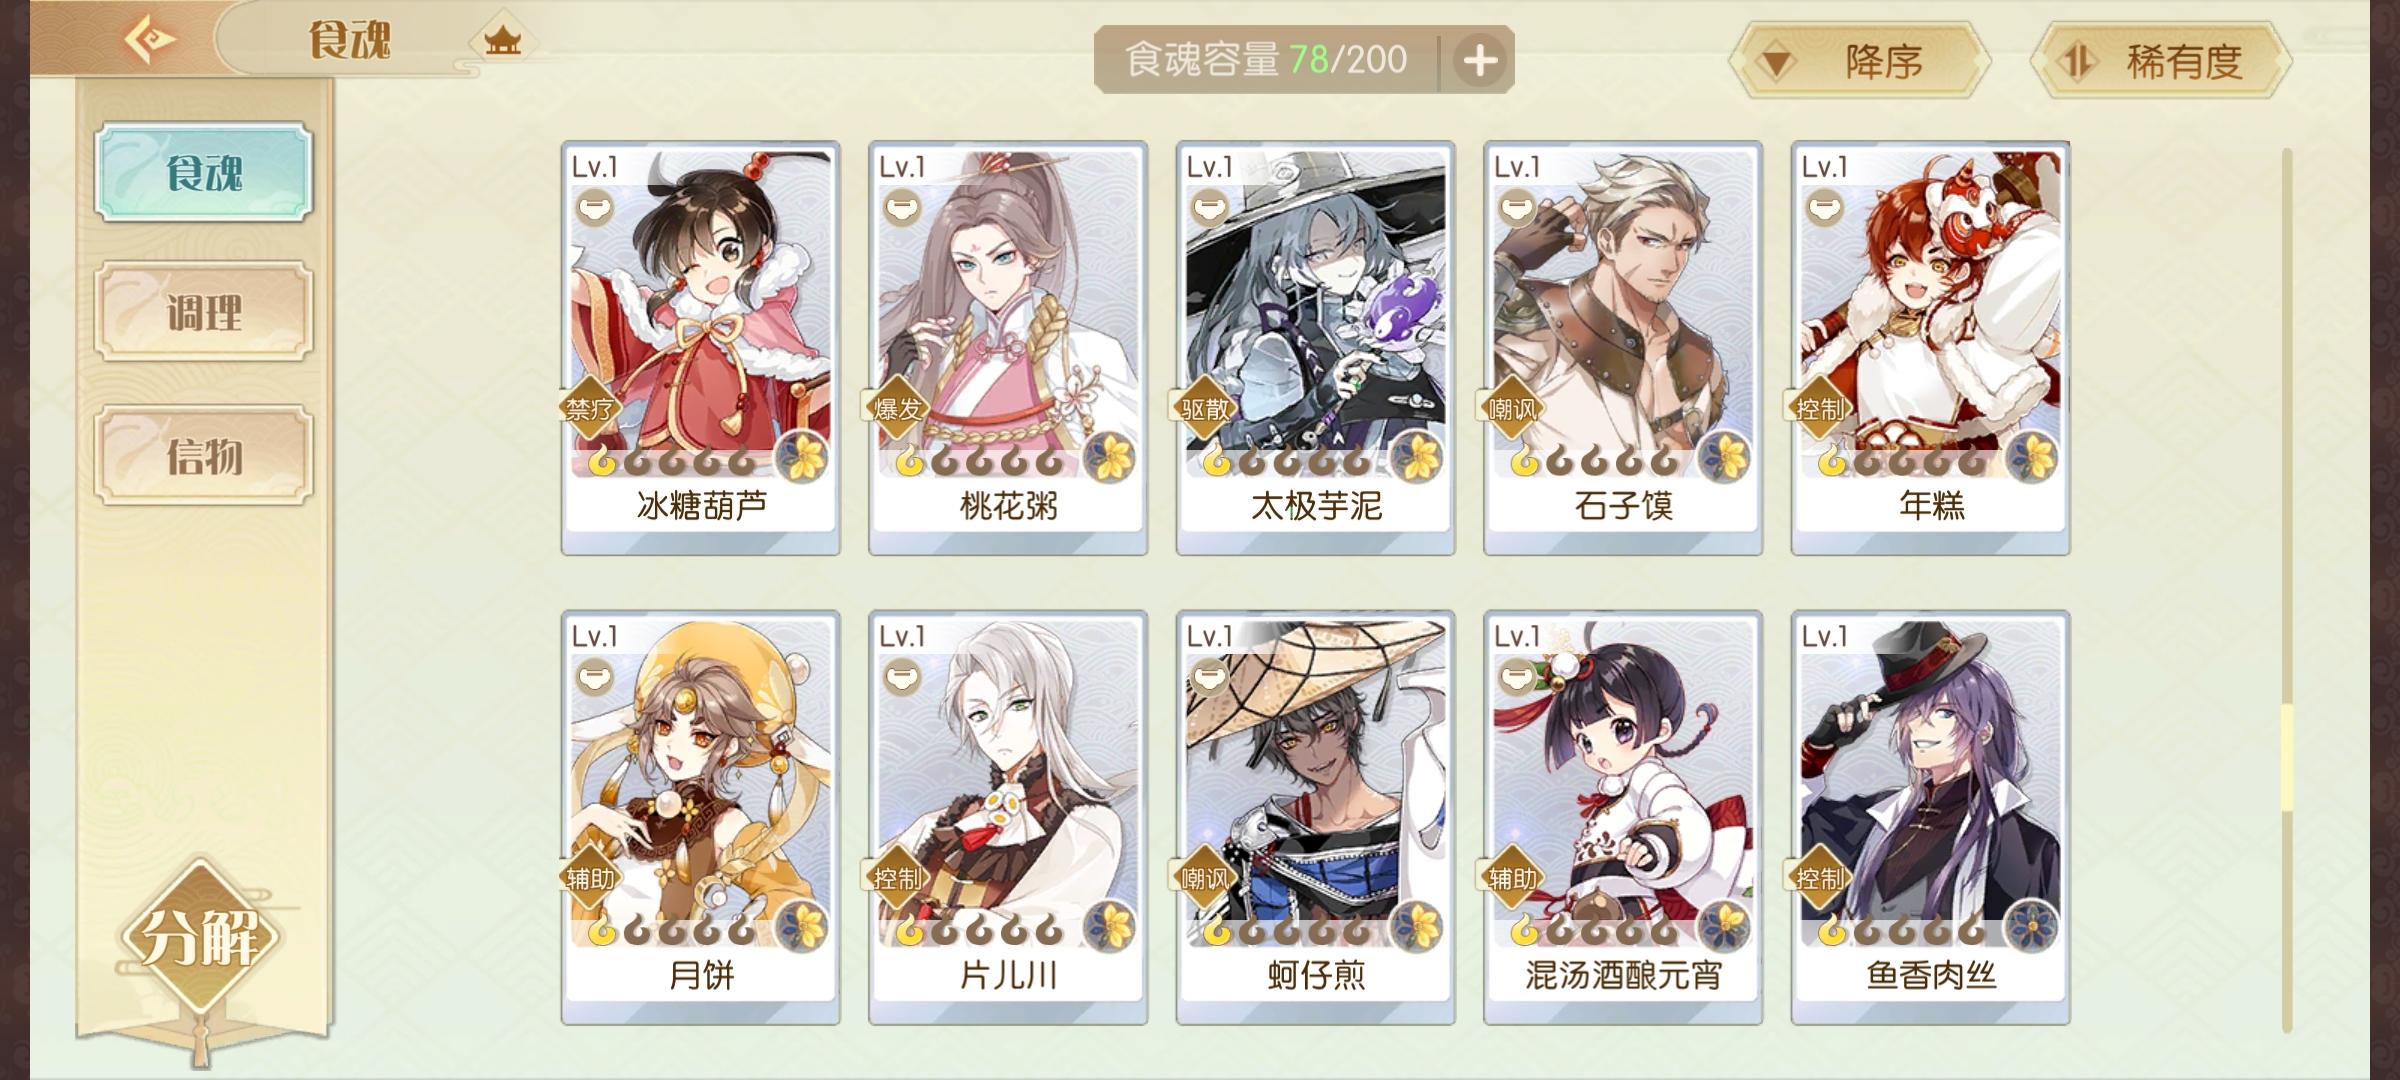Image resolution: width=2400 pixels, height=1080 pixels.
Task: Open the home pavilion icon
Action: click(x=503, y=41)
